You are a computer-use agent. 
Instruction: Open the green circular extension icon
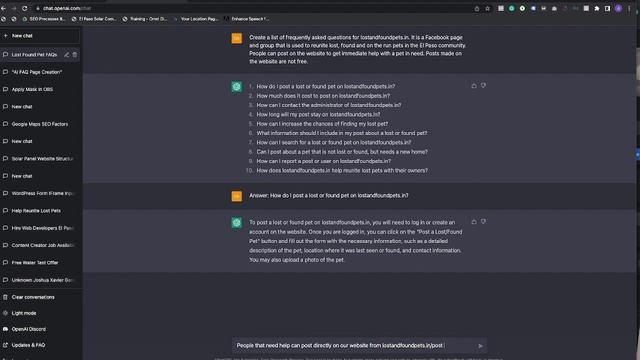click(511, 8)
